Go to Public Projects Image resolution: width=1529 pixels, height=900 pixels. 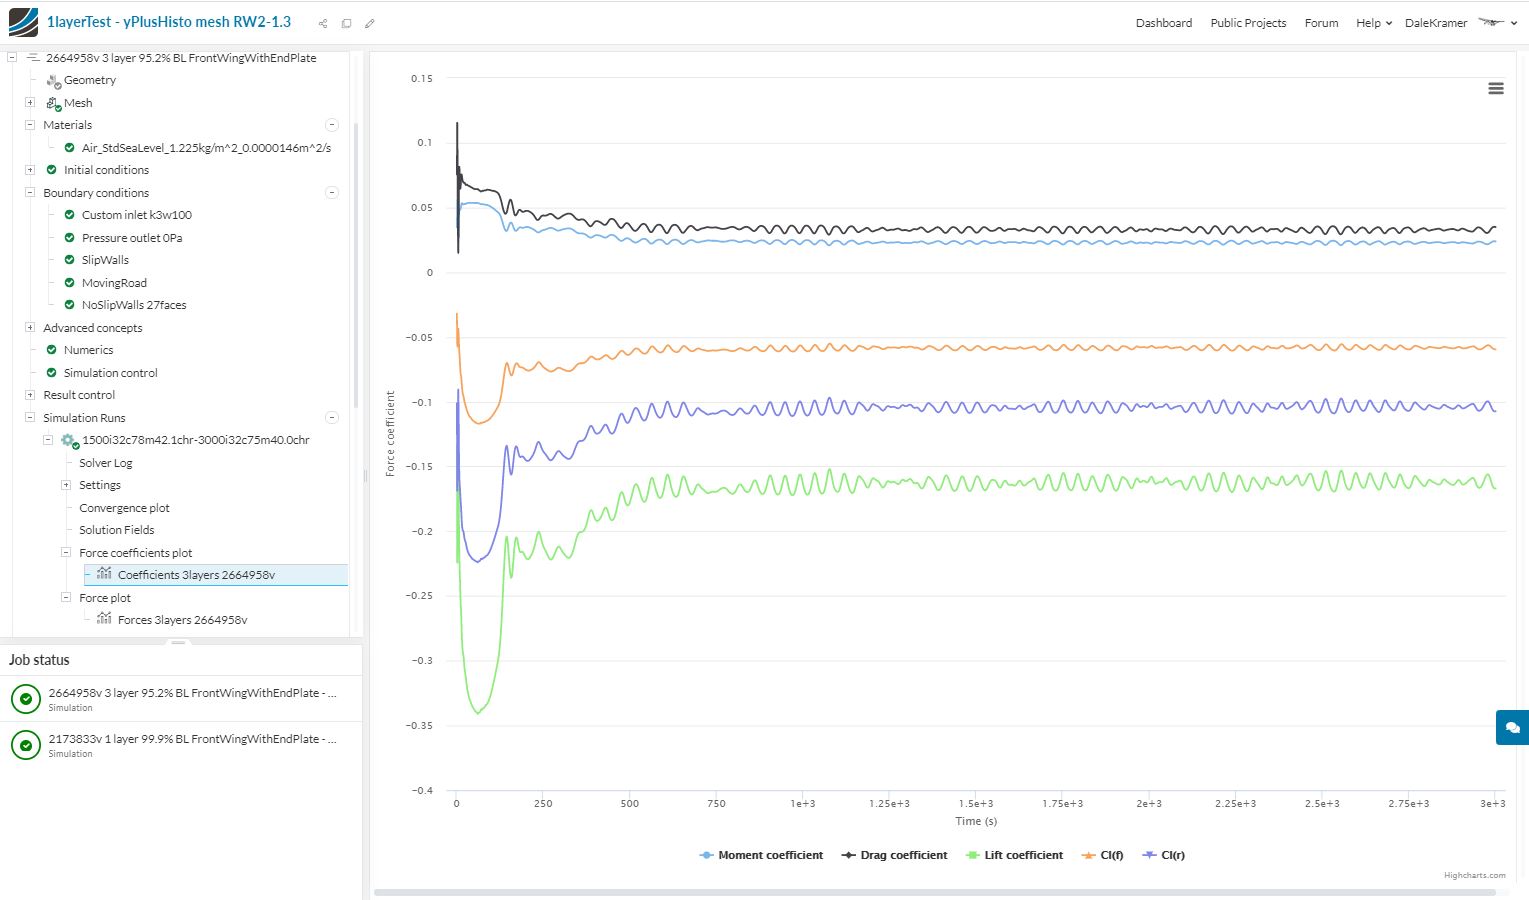(x=1248, y=23)
